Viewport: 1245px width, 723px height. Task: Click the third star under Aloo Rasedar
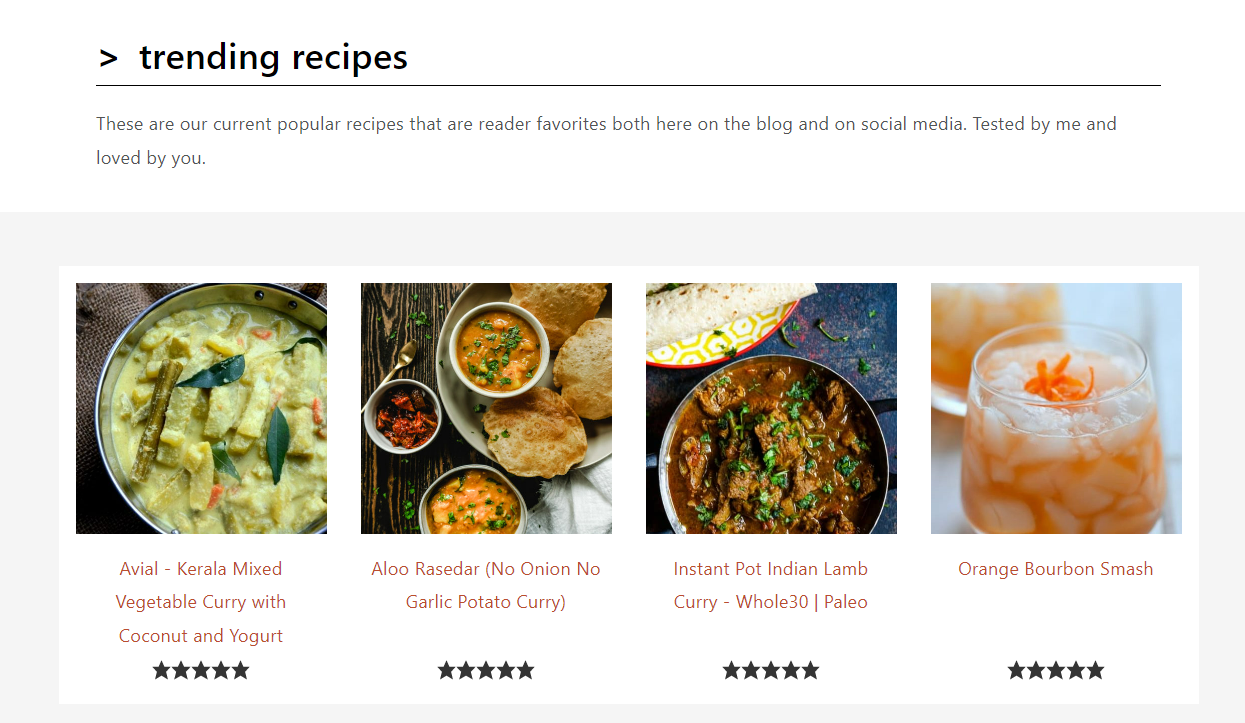486,670
